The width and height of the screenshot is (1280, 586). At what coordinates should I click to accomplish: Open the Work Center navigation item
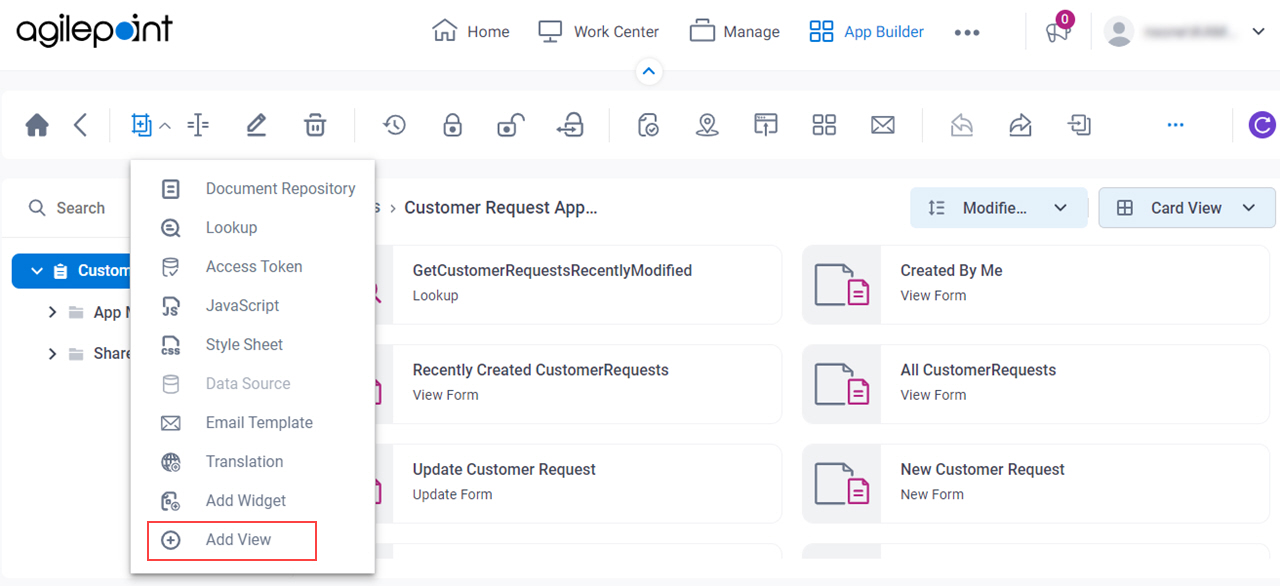click(x=598, y=31)
